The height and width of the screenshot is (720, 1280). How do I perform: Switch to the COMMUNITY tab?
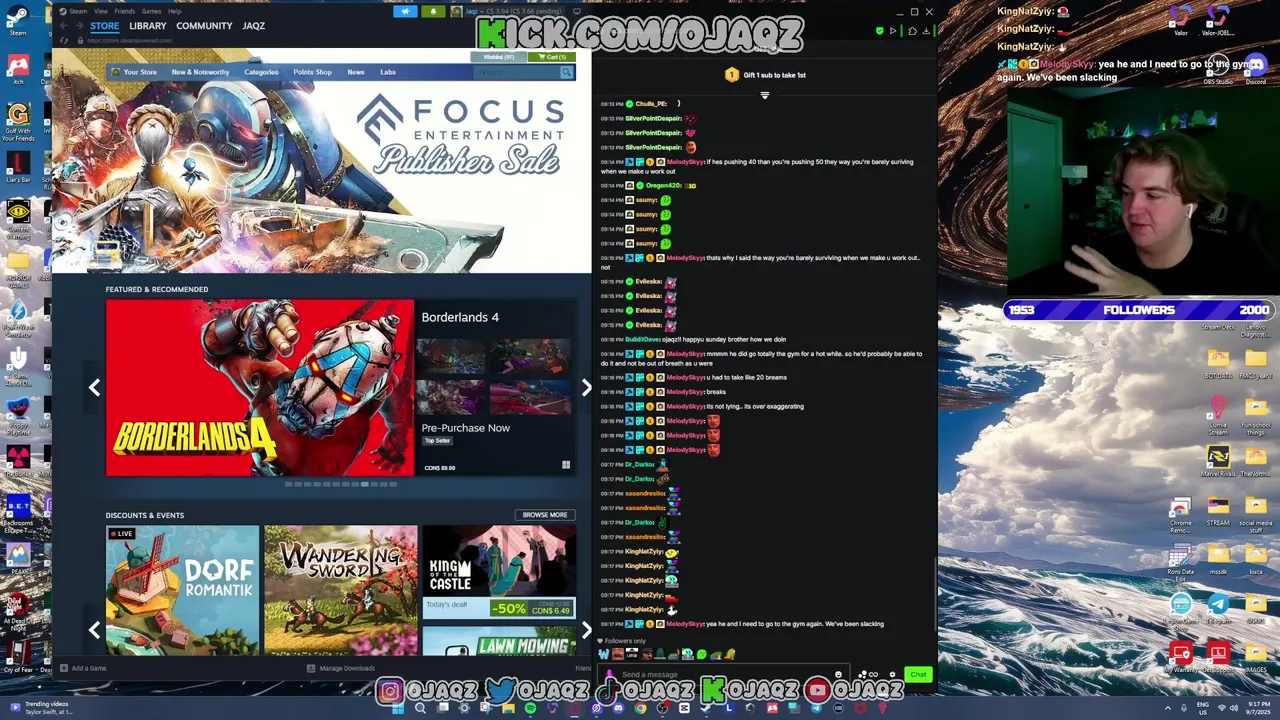pos(204,26)
